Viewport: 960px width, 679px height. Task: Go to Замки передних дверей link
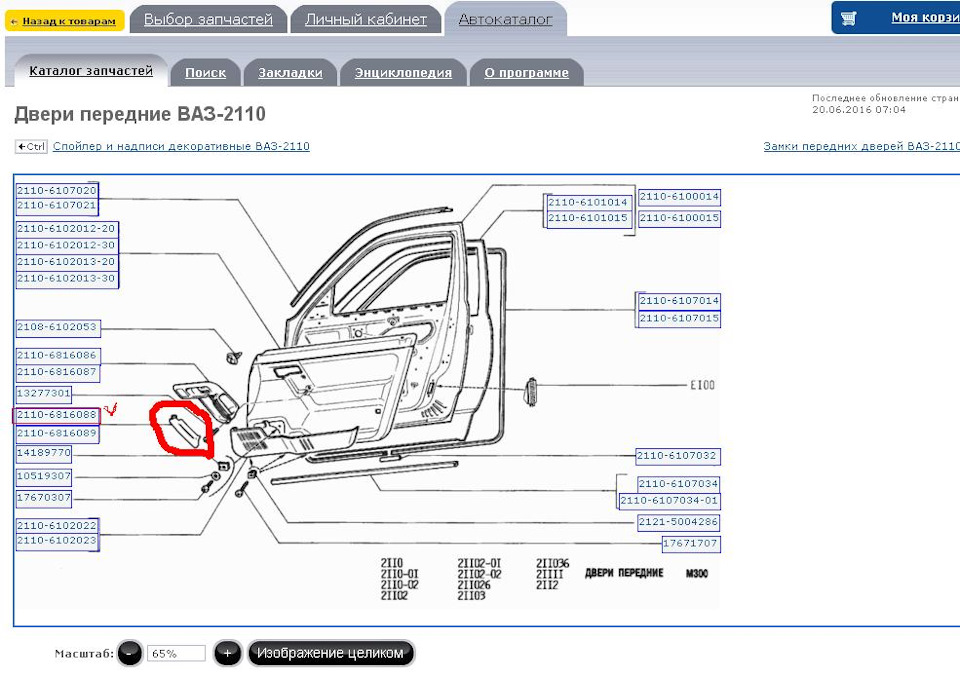tap(861, 146)
